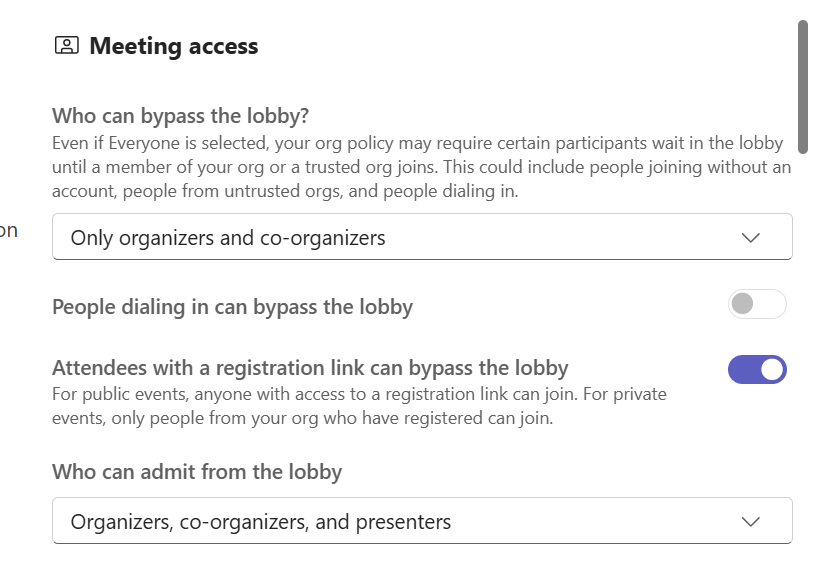The height and width of the screenshot is (564, 835).
Task: Click the vertical scrollbar thumb
Action: 803,87
